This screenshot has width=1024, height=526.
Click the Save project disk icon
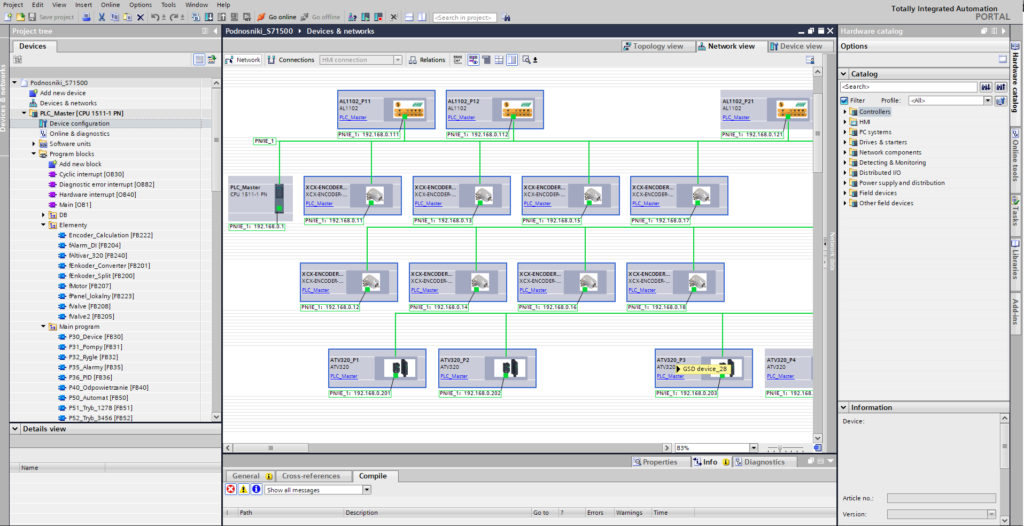pos(33,17)
